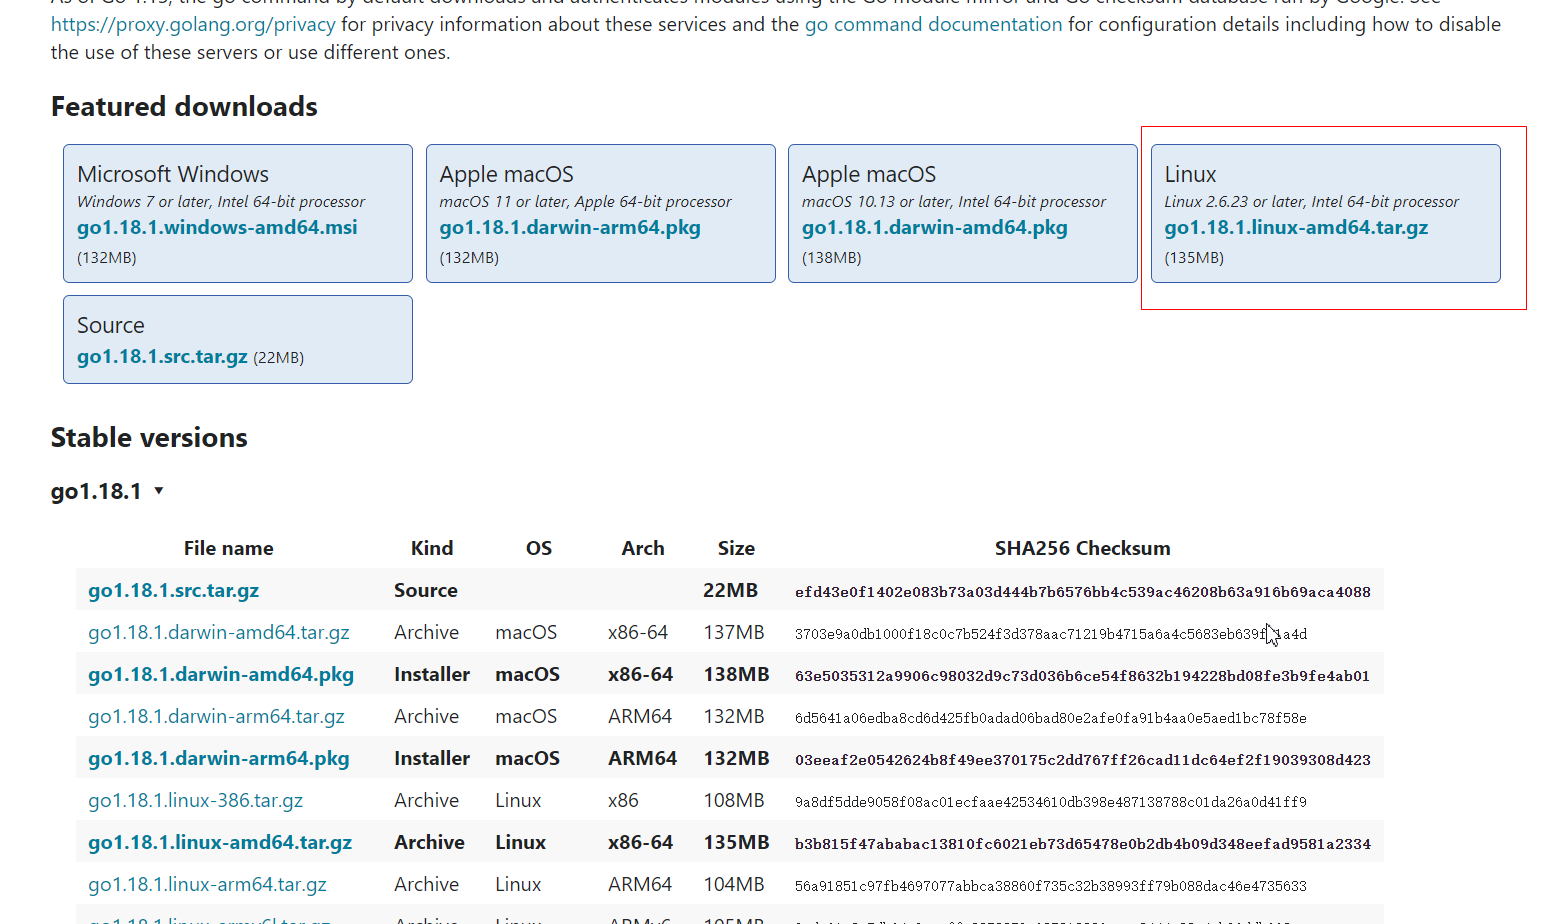The width and height of the screenshot is (1551, 924).
Task: Click the Kind column header
Action: coord(432,548)
